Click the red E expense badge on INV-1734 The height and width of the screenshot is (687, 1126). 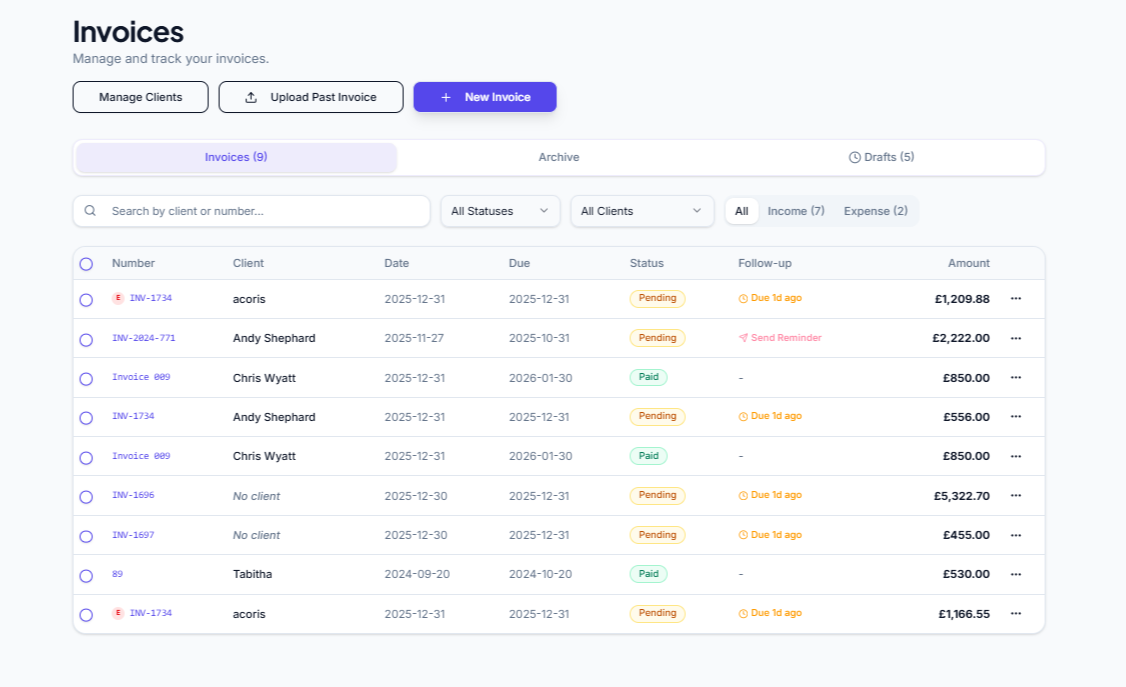(x=119, y=298)
